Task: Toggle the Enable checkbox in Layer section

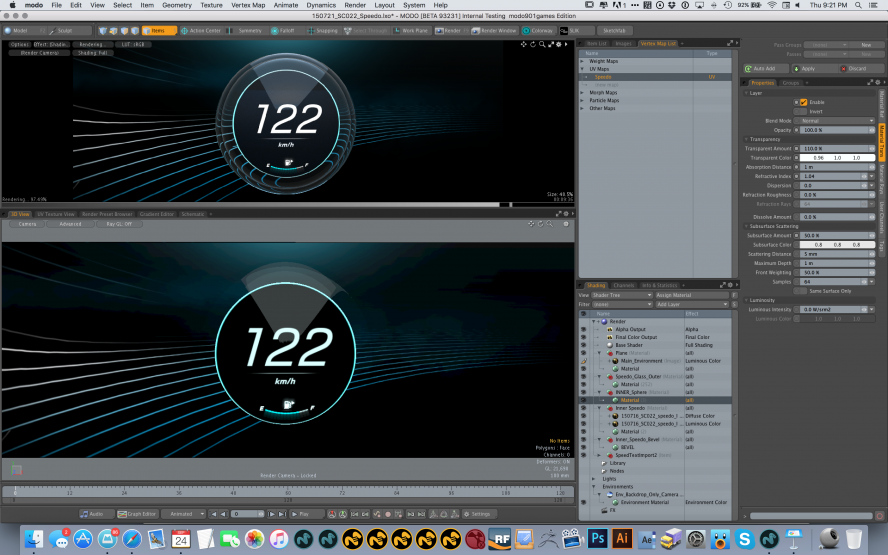Action: coord(803,102)
